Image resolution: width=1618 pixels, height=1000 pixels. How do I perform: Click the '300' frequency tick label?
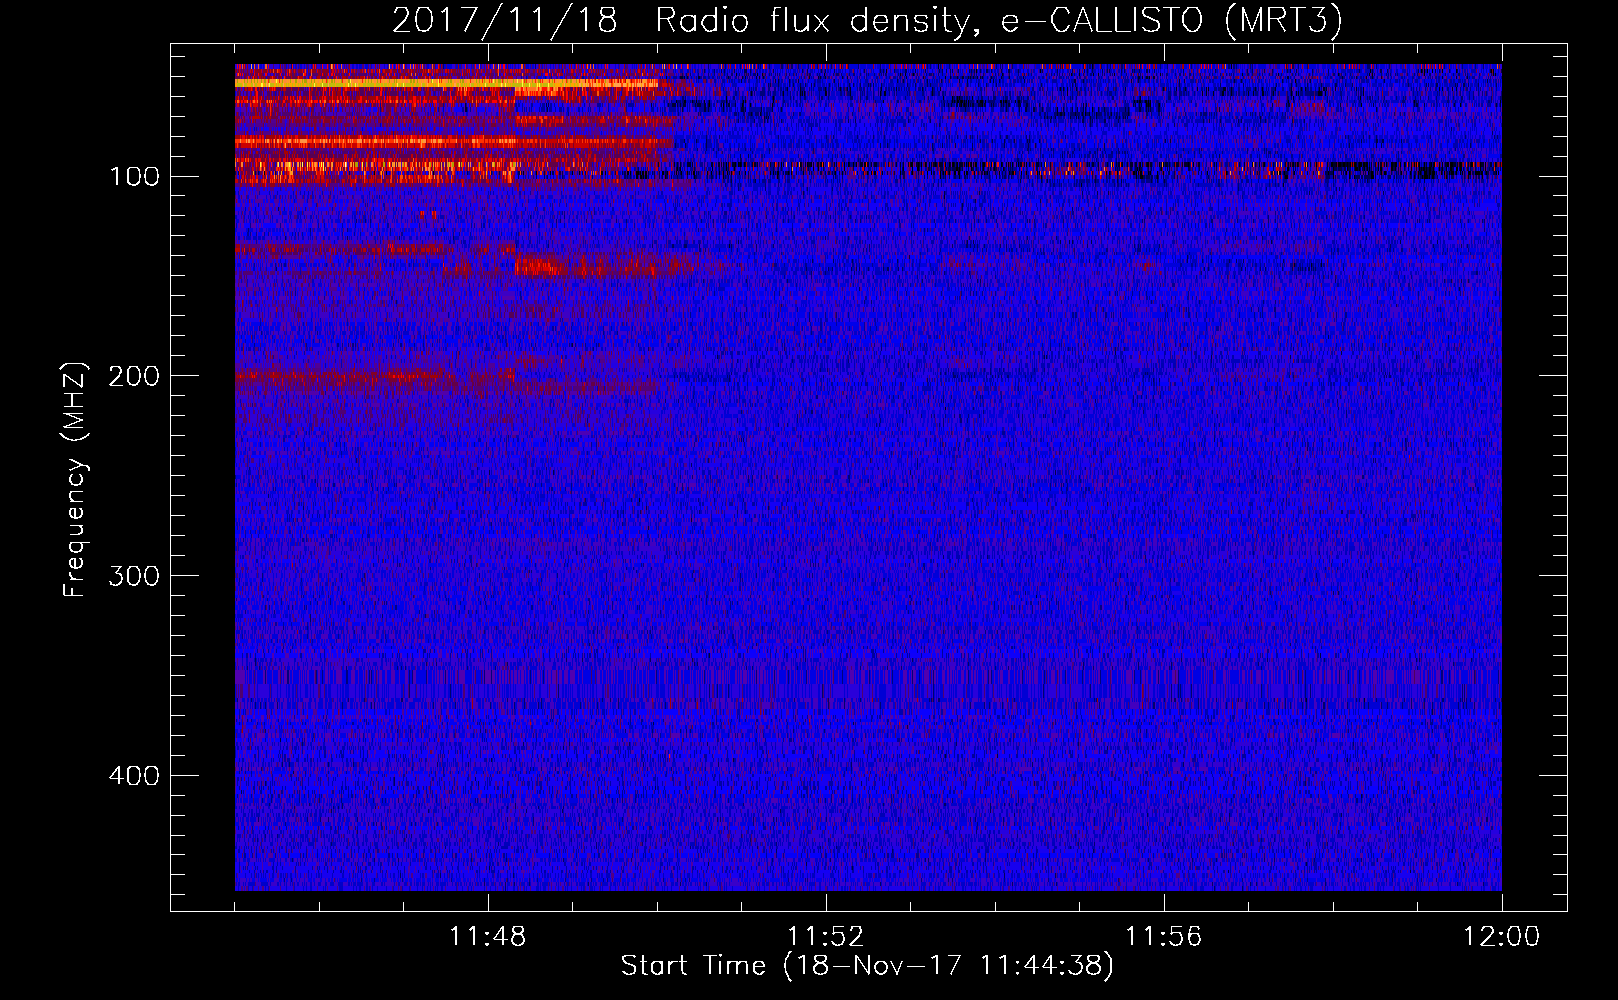134,576
